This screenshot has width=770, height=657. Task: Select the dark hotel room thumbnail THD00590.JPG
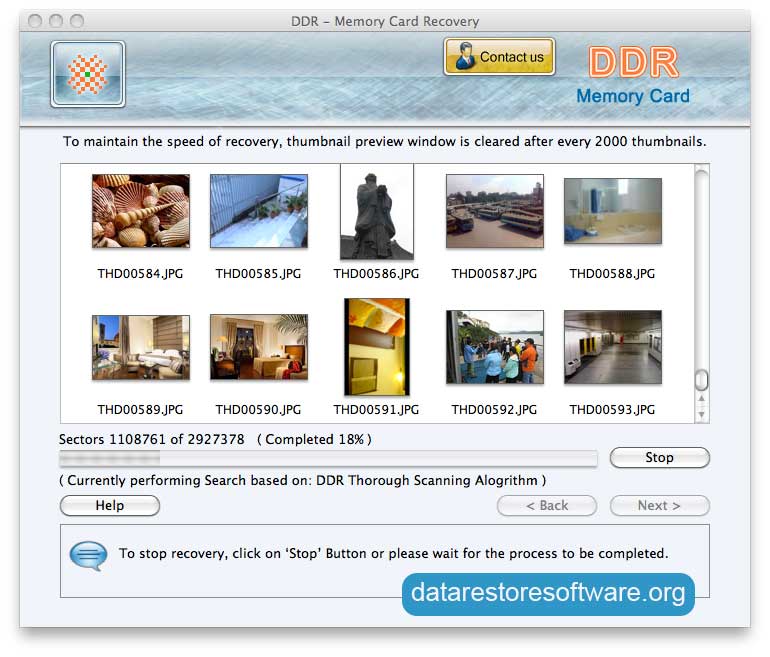point(259,348)
